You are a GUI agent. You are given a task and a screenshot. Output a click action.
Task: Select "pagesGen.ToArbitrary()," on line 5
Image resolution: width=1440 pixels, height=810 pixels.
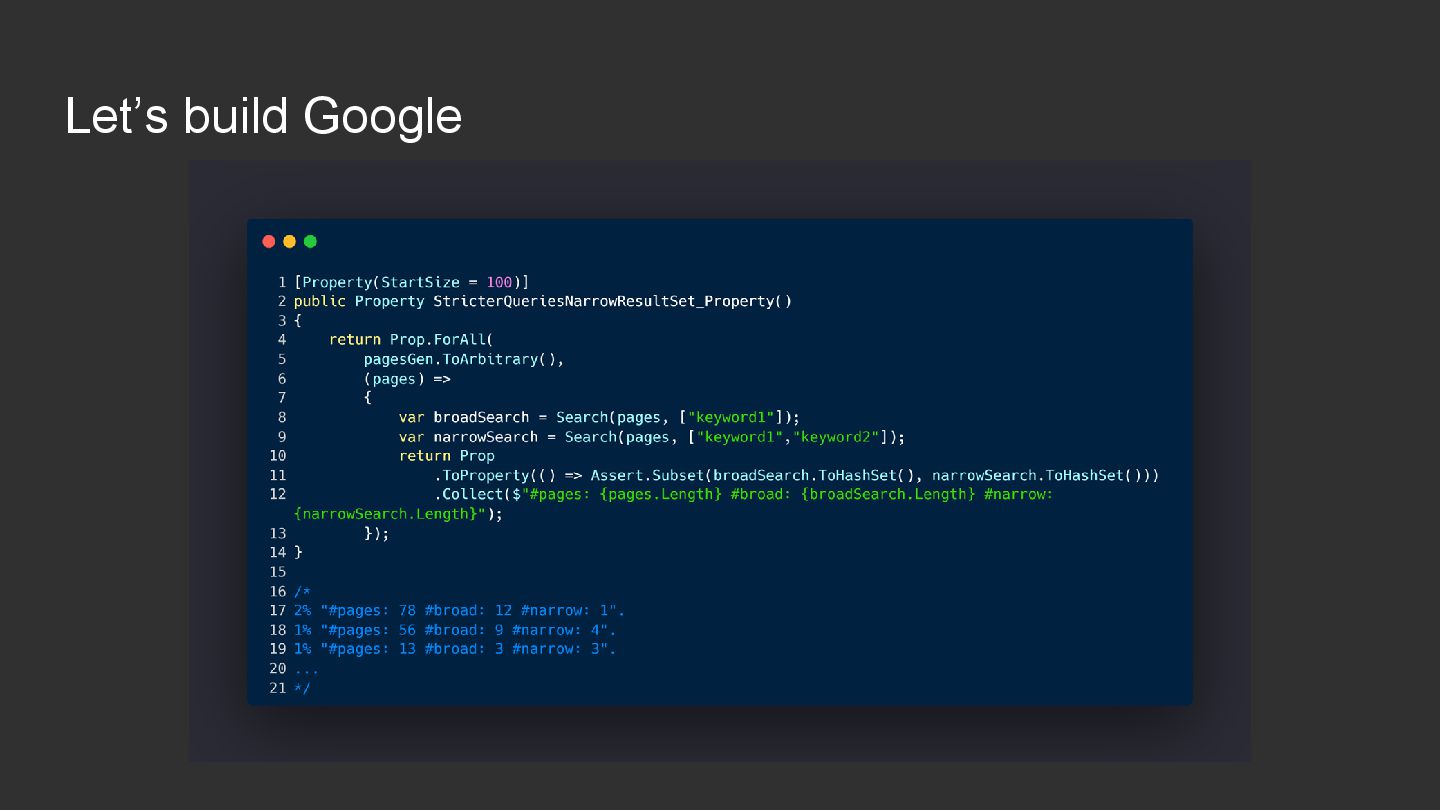pyautogui.click(x=464, y=359)
